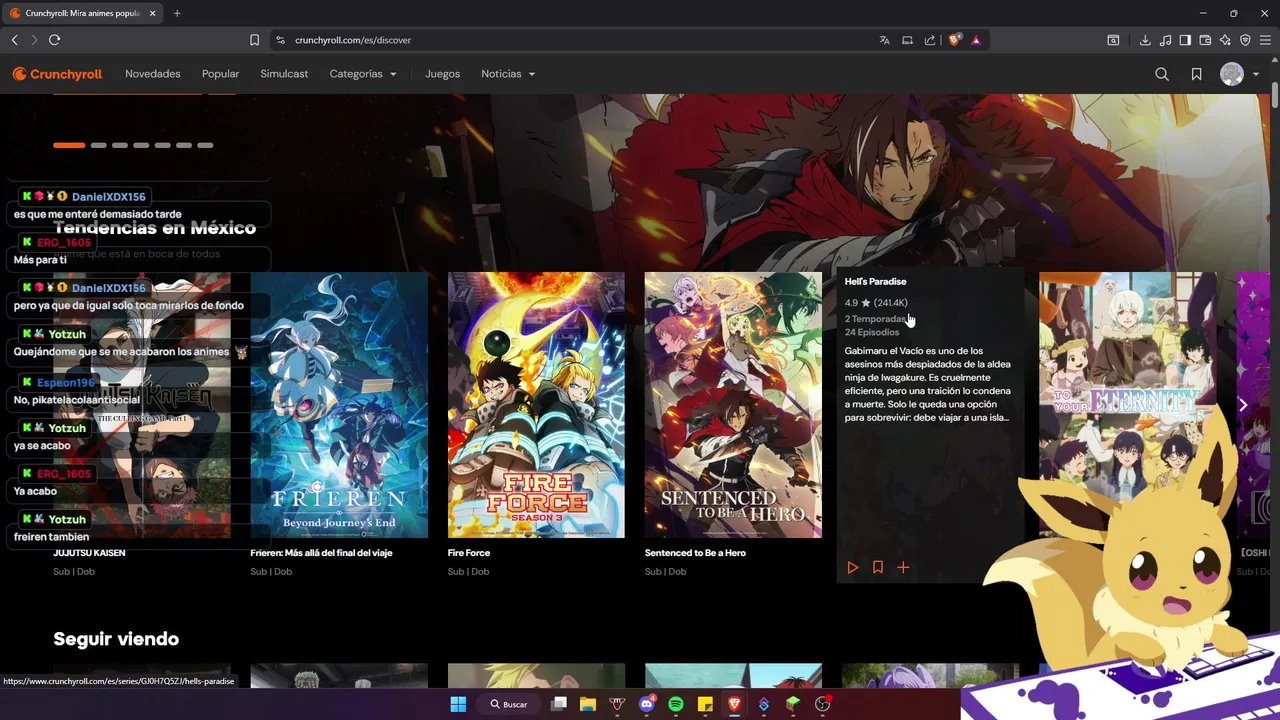Close the Crunchyroll browser tab
The width and height of the screenshot is (1280, 720).
point(152,13)
